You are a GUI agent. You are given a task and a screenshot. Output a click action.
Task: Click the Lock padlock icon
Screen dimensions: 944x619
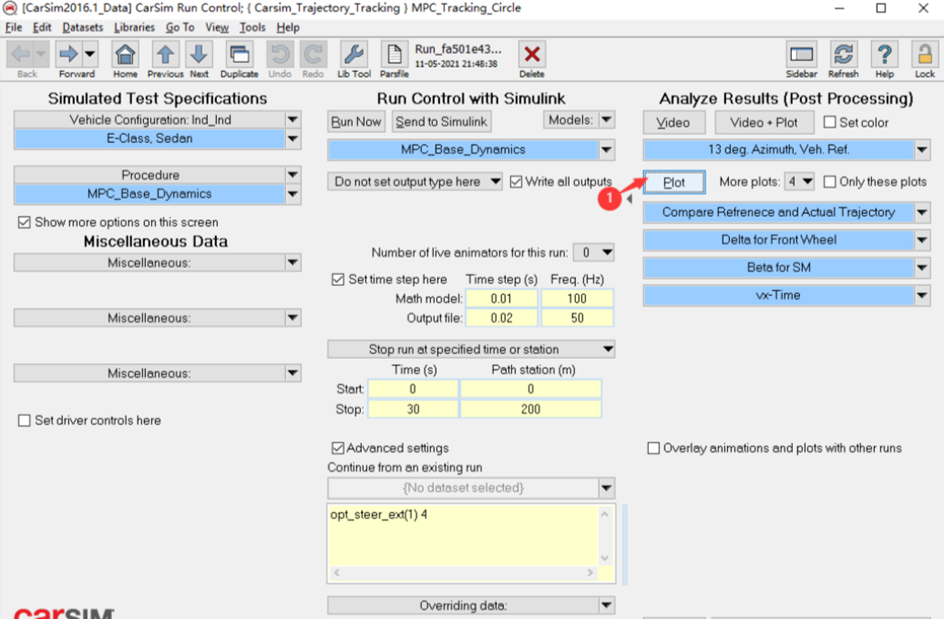point(925,54)
